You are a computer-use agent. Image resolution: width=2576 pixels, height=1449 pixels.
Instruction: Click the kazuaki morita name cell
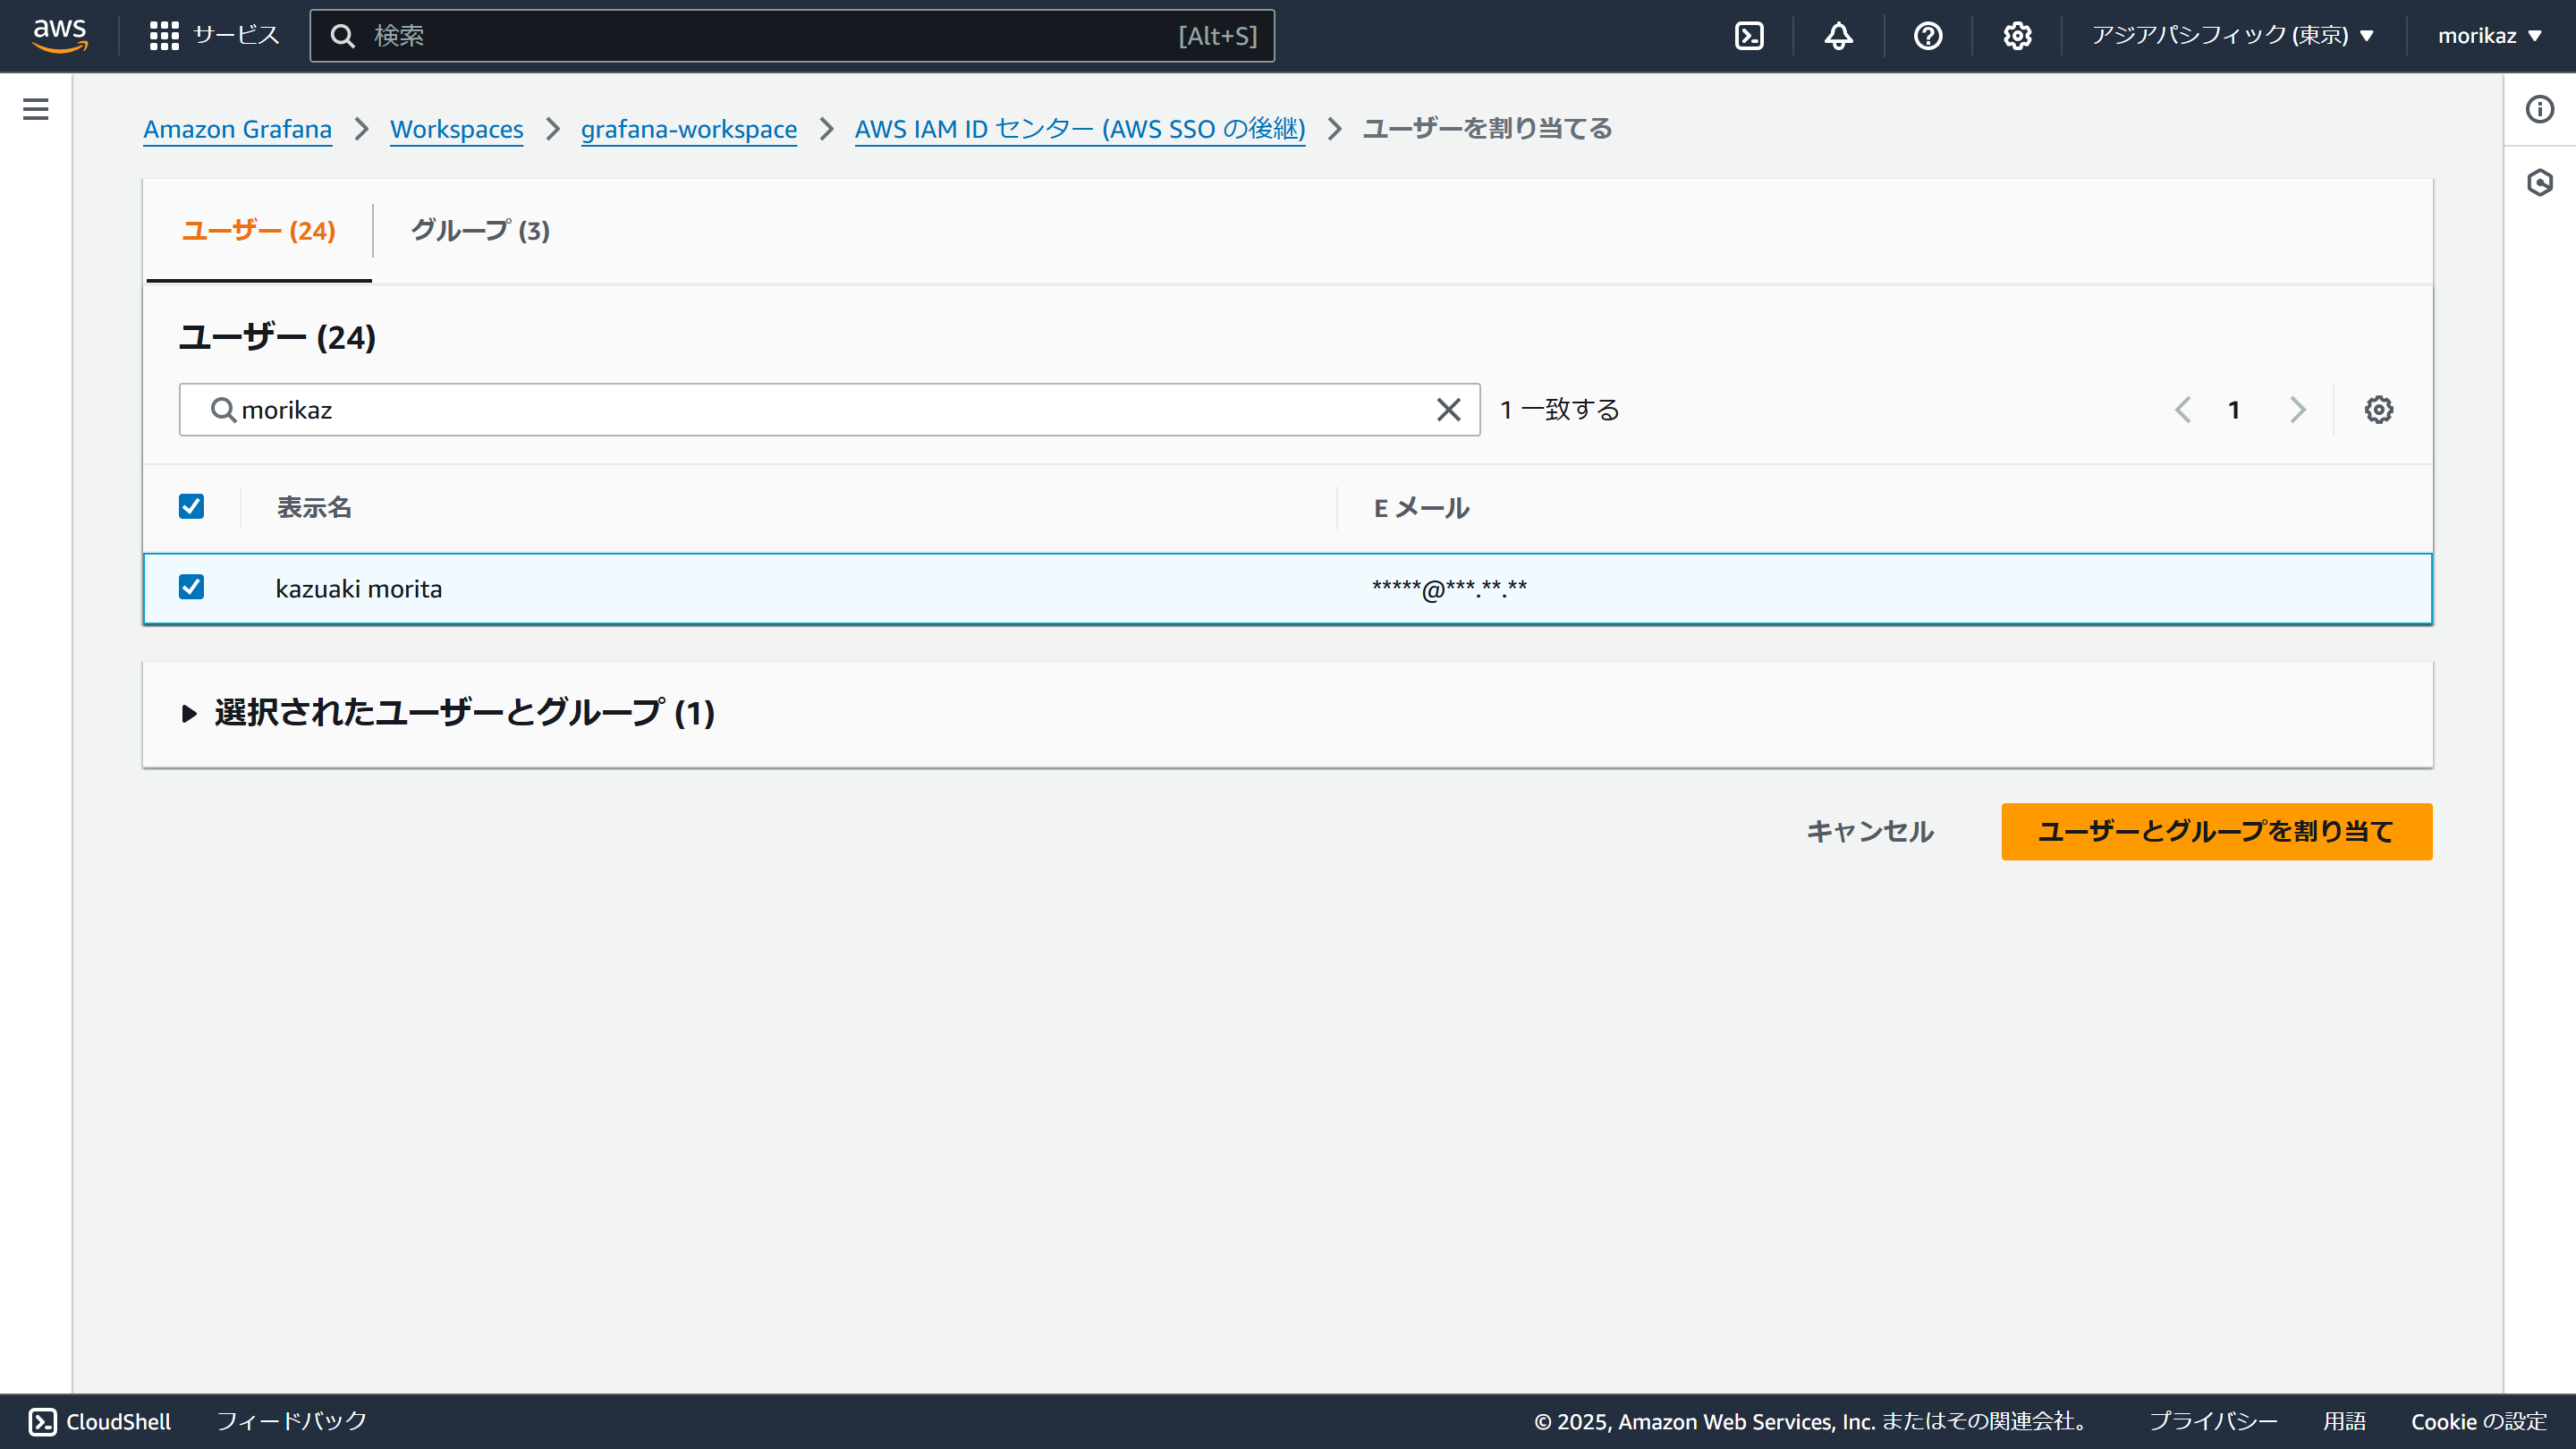point(358,589)
